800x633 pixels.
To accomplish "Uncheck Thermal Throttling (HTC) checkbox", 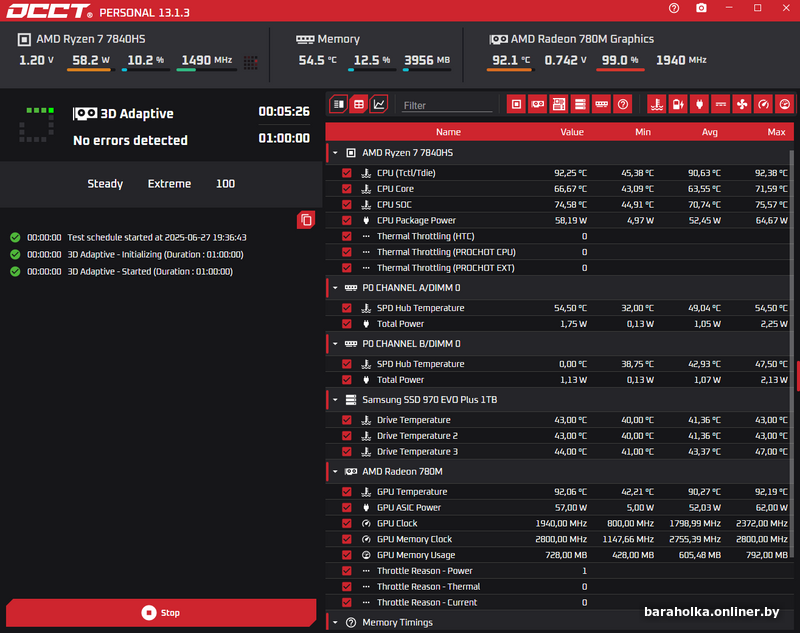I will tap(347, 236).
